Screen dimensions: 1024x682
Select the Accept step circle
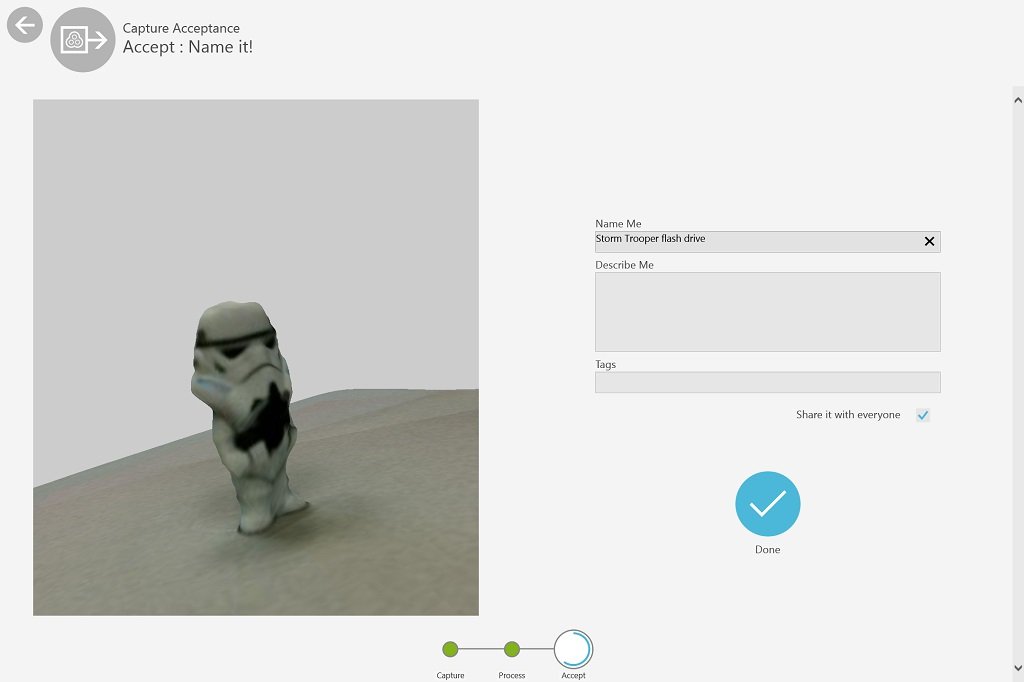click(573, 649)
